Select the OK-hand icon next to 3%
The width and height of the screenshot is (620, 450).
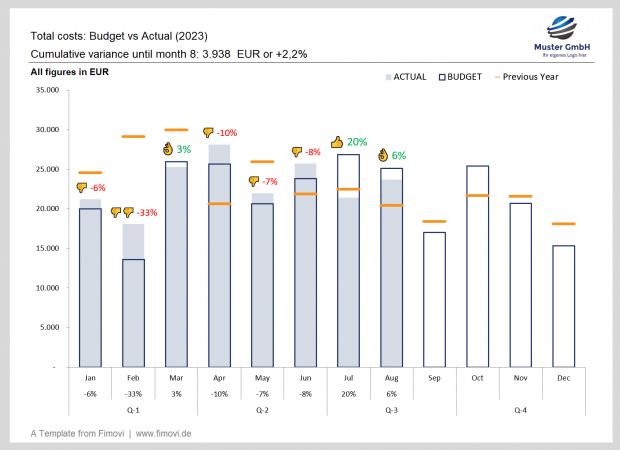tap(168, 149)
